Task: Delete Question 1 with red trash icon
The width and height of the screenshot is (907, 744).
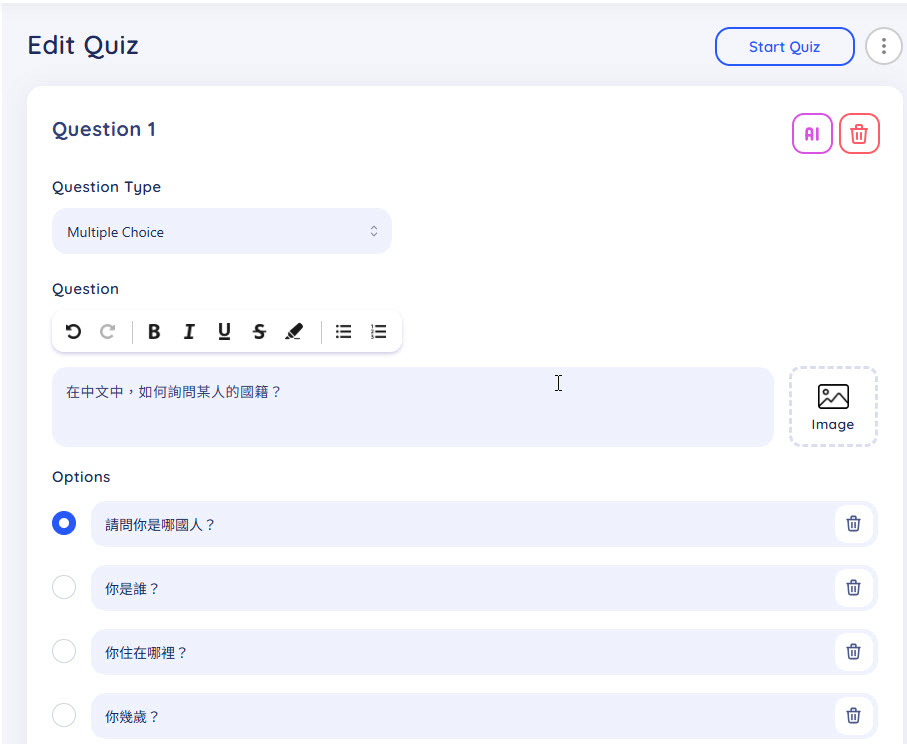Action: [x=859, y=134]
